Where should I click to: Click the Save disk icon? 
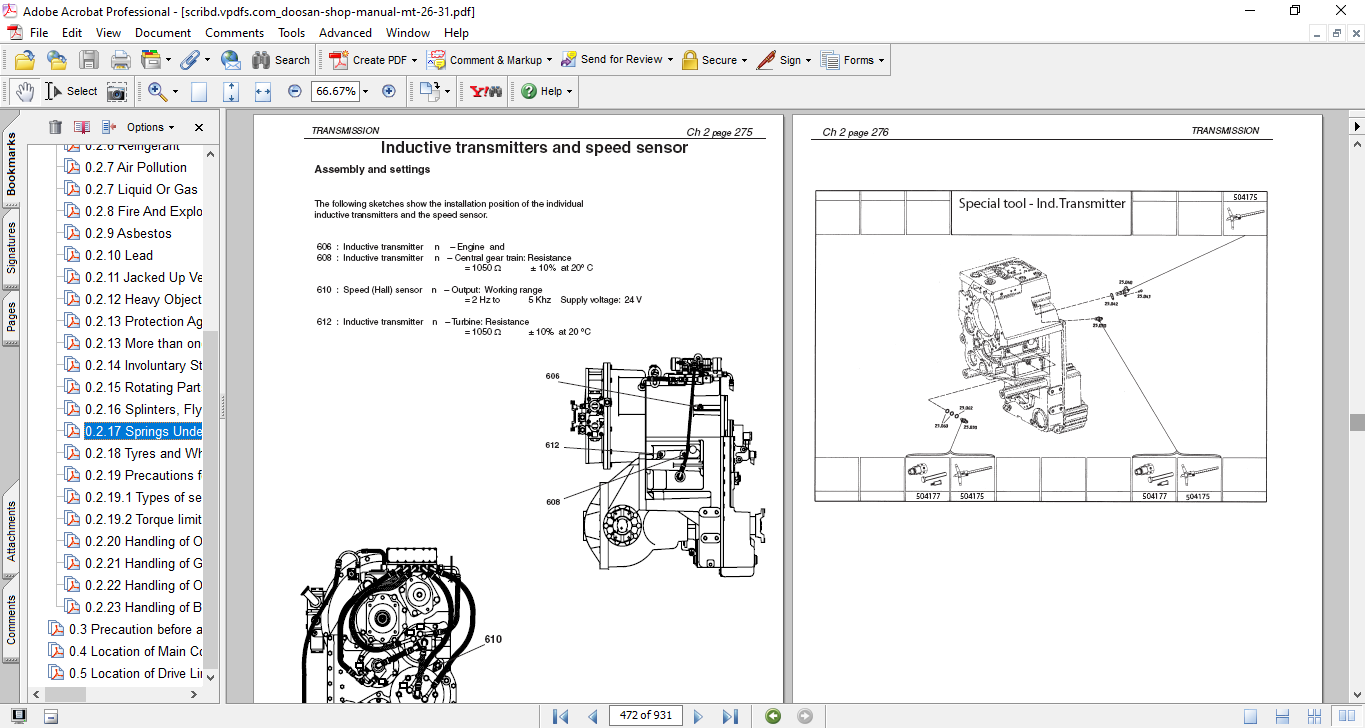coord(89,60)
